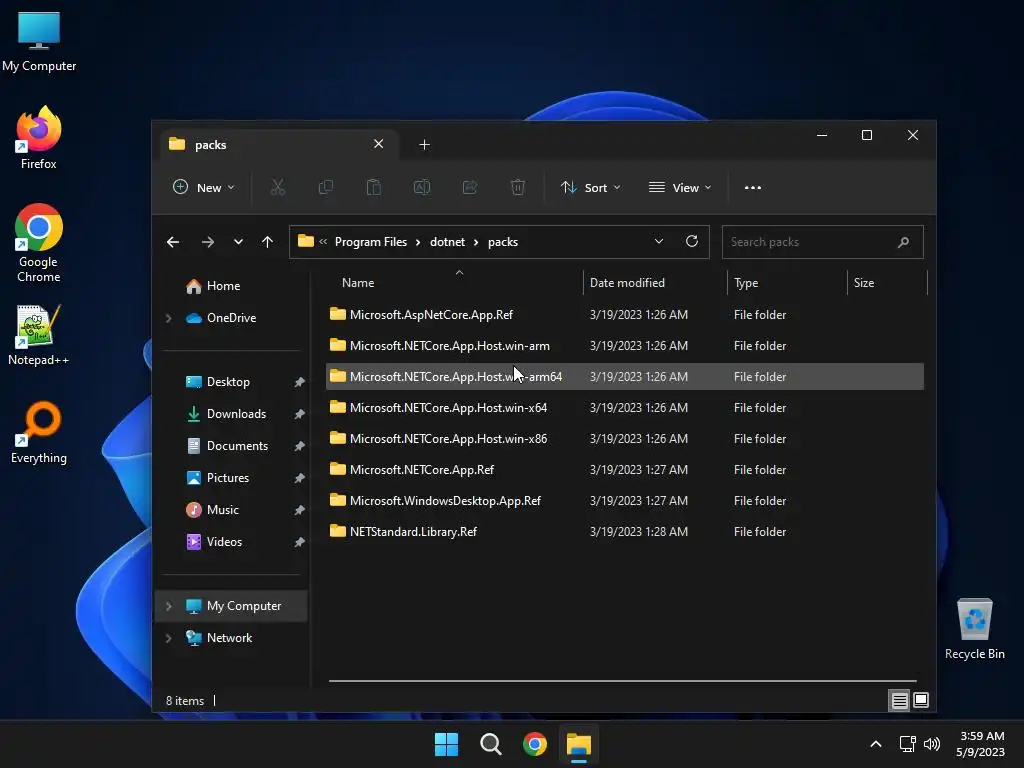Open the clock and date flyout
The height and width of the screenshot is (768, 1024).
pyautogui.click(x=981, y=744)
